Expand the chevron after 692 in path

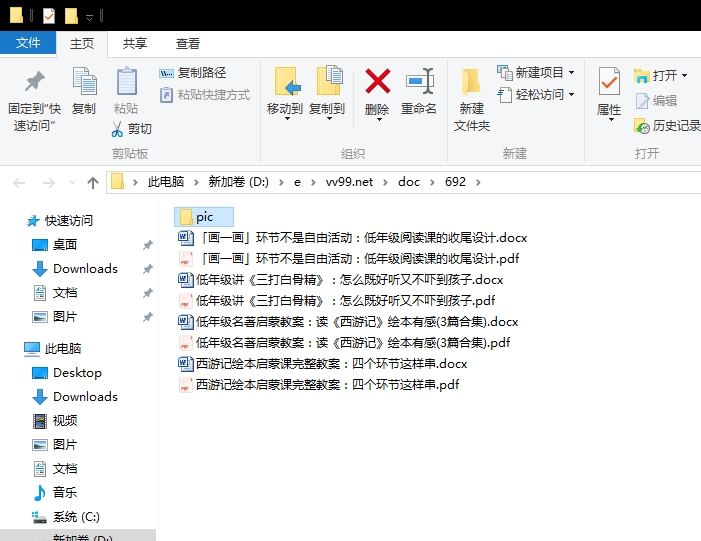(478, 182)
